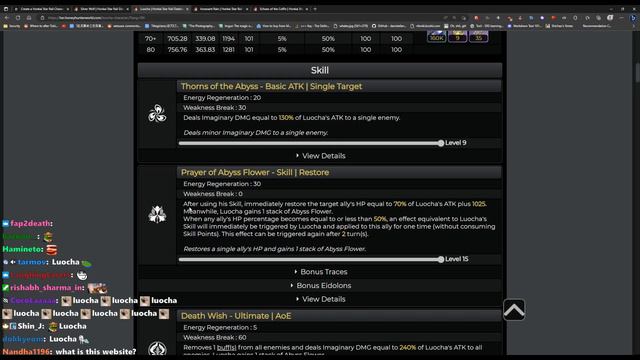
Task: Go back with the browser back arrow
Action: click(x=7, y=18)
